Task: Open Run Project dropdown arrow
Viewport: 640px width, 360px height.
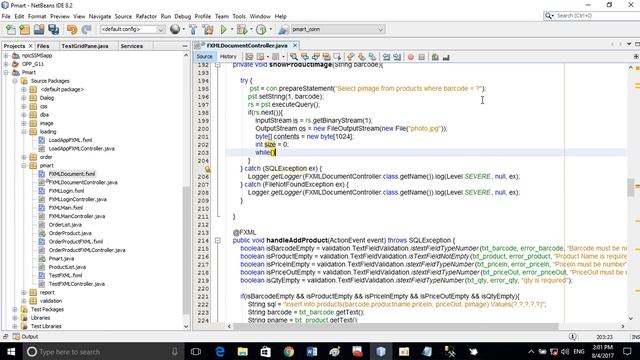Action: tap(232, 29)
